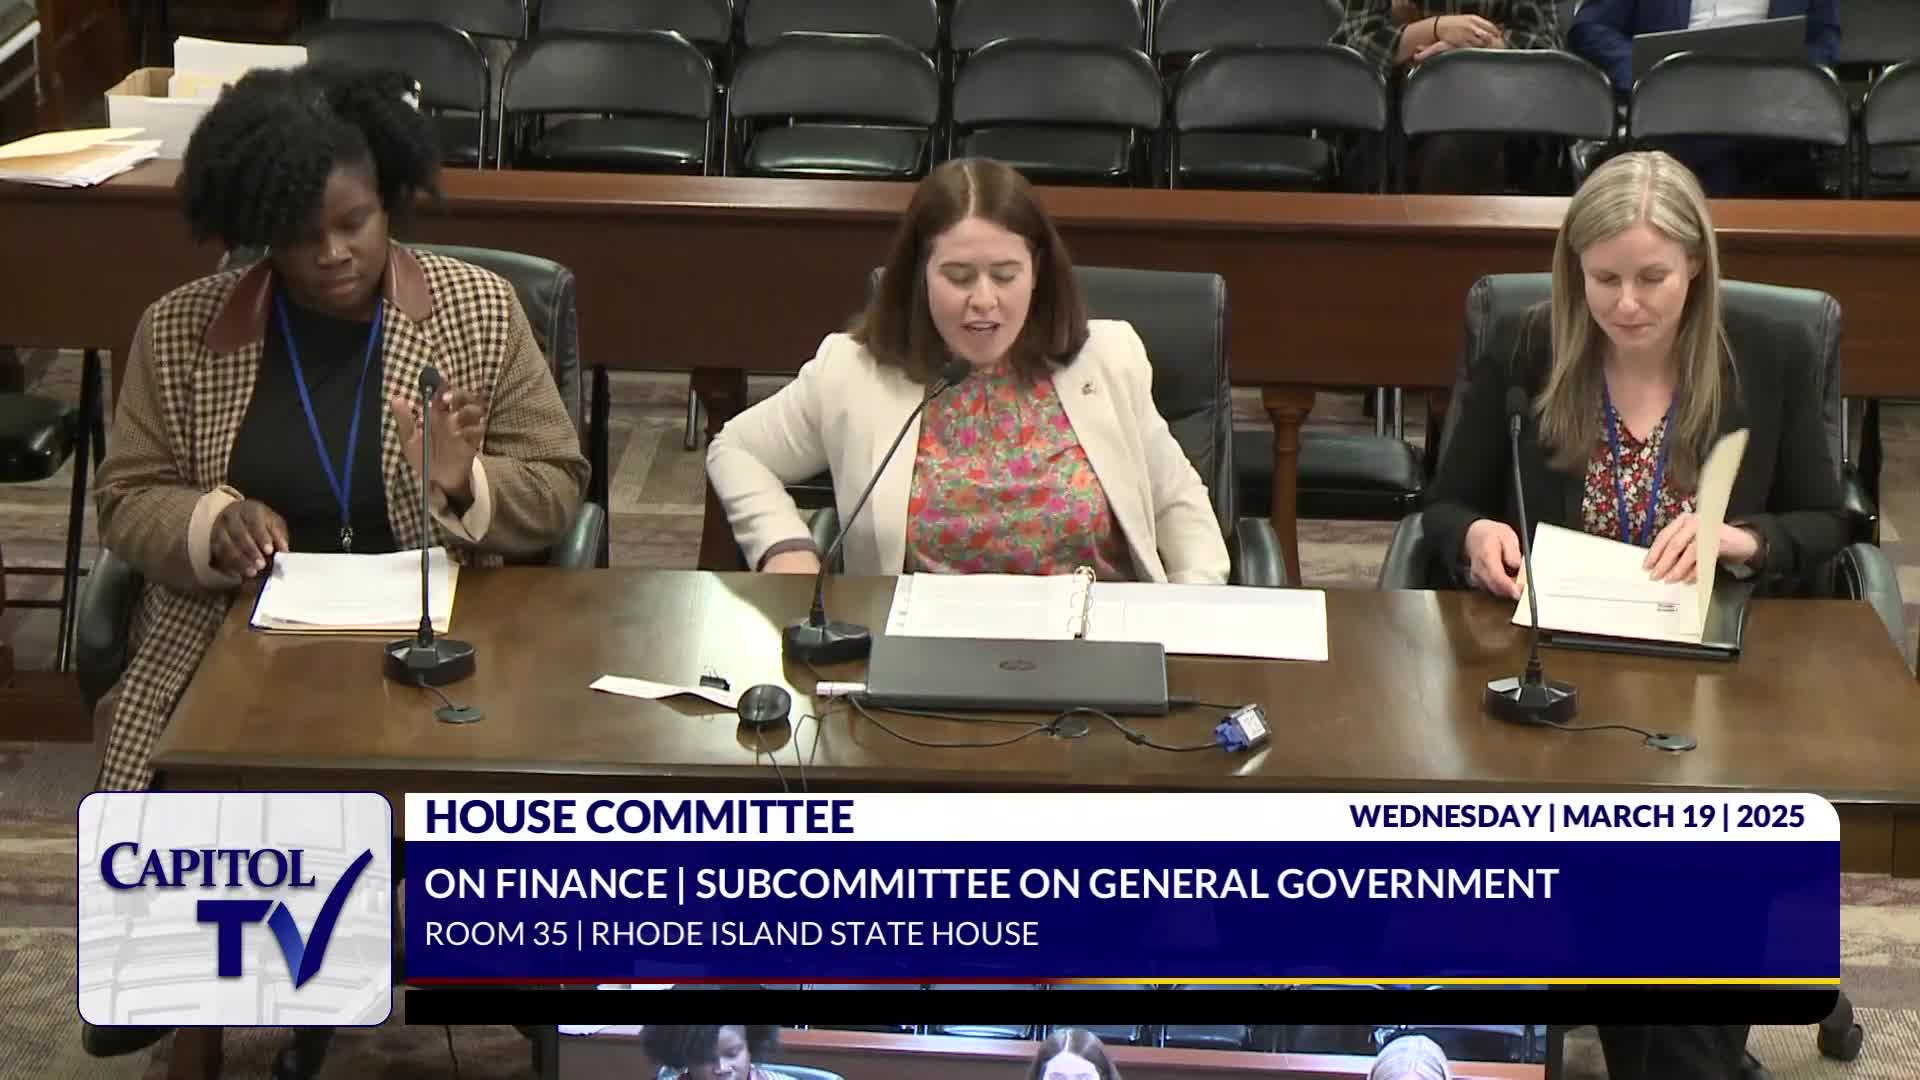Click the black bar below the banner

tap(1120, 1005)
